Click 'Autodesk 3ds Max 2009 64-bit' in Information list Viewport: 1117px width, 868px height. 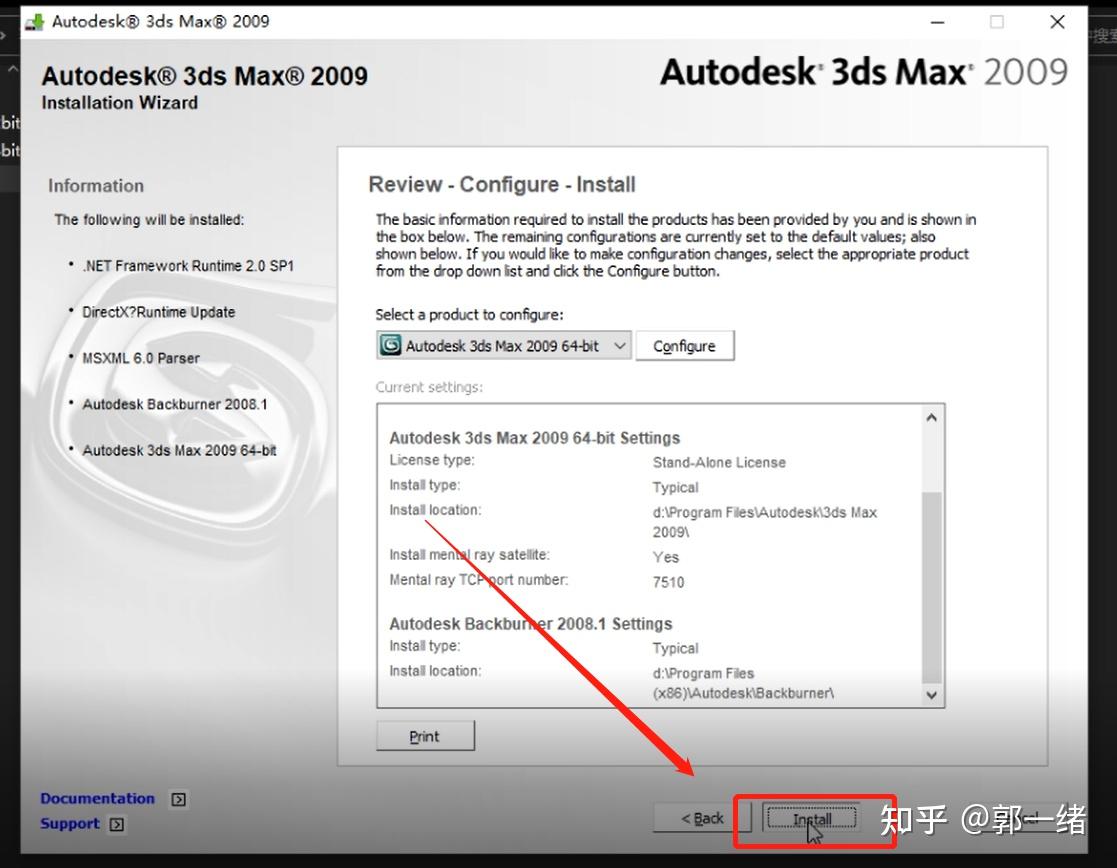tap(180, 450)
